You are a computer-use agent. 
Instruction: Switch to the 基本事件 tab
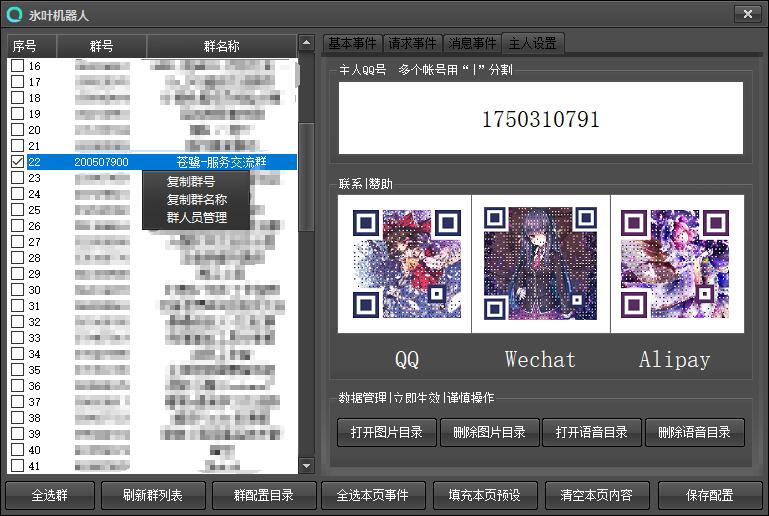coord(352,43)
